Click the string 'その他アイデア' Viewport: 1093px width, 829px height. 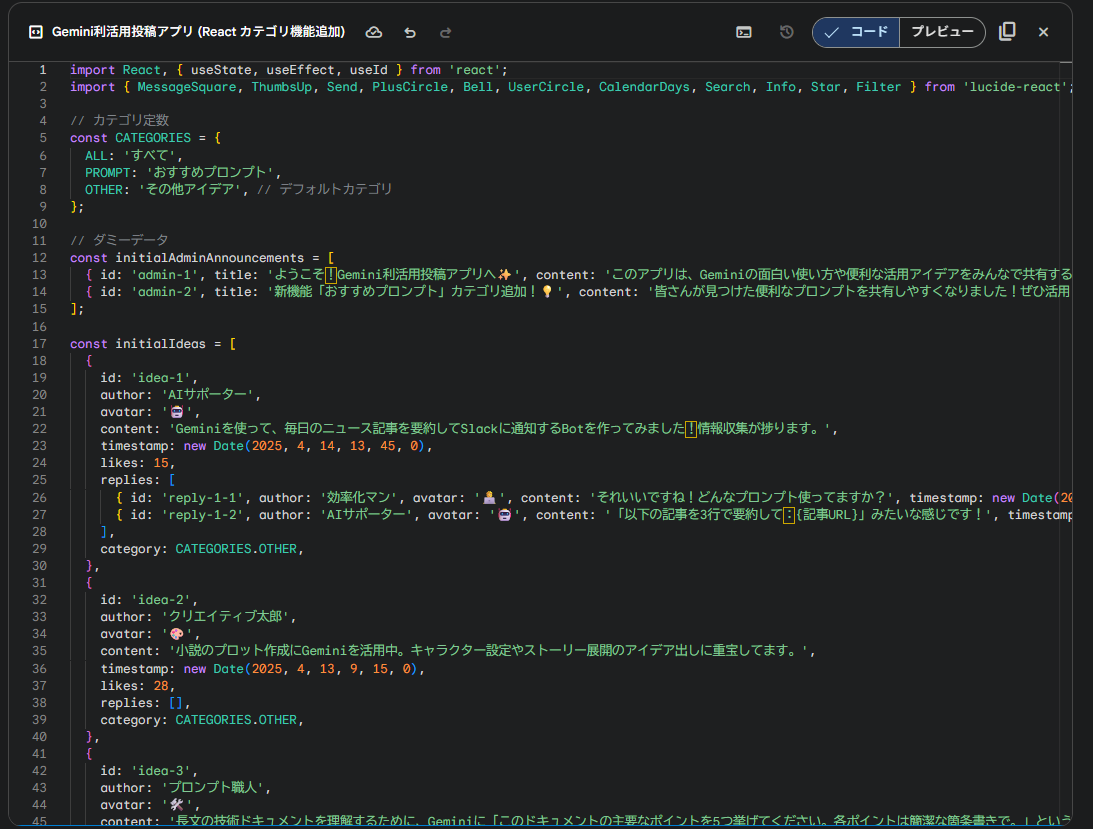tap(190, 190)
